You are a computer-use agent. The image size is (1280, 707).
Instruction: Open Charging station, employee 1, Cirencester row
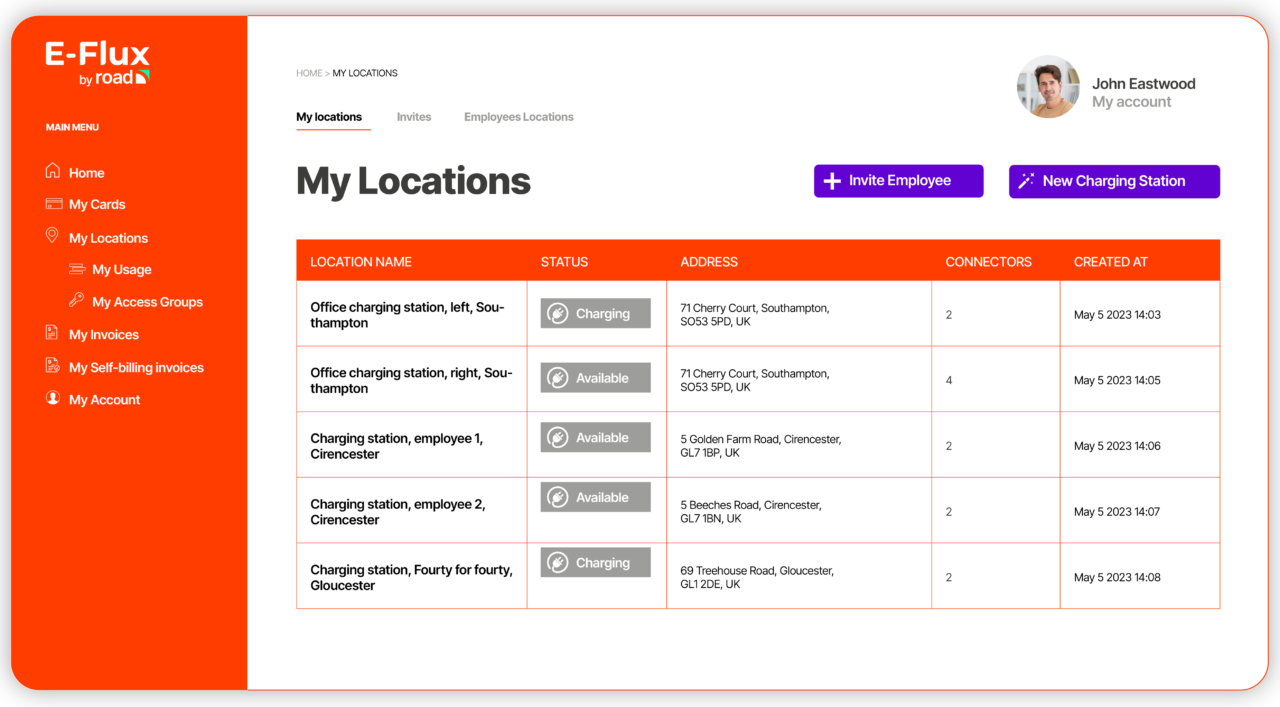click(396, 446)
